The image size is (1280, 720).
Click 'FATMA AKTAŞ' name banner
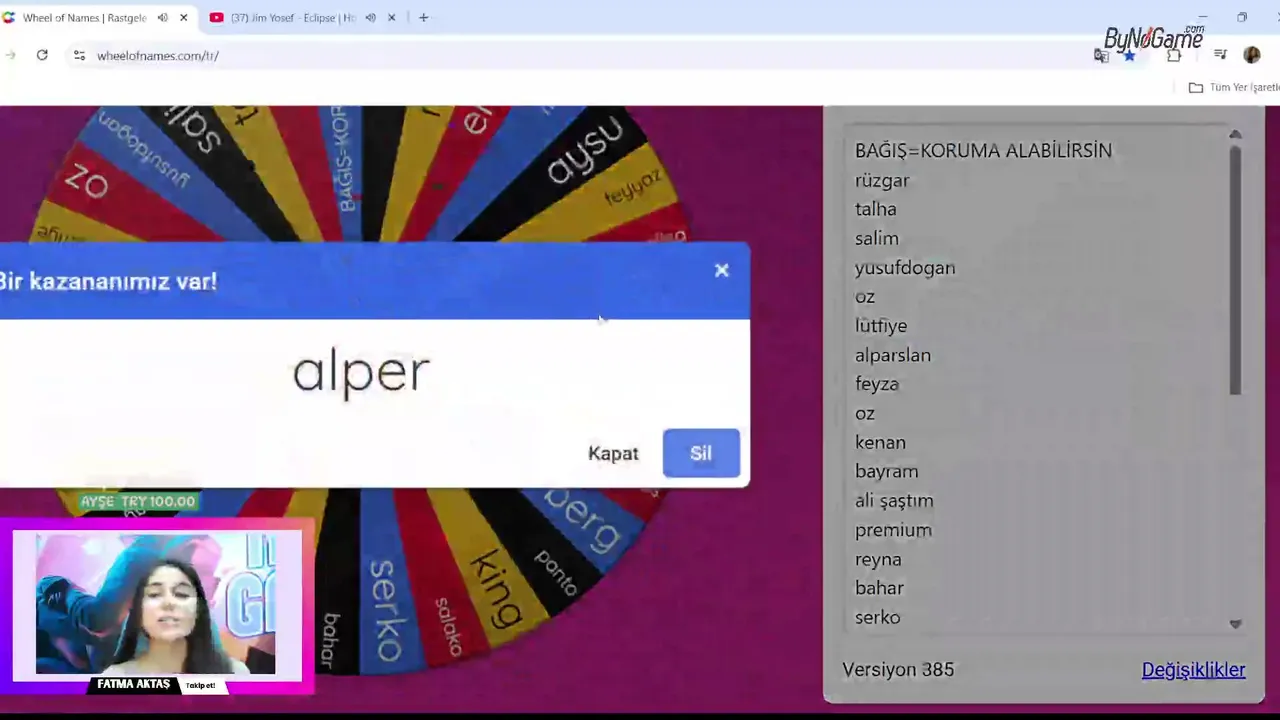pos(134,685)
